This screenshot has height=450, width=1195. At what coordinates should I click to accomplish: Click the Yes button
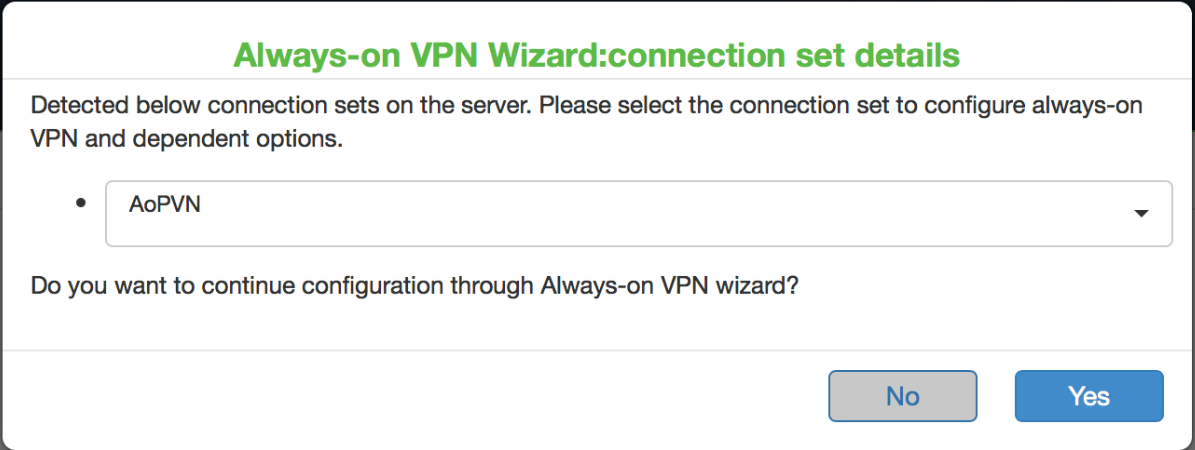coord(1089,396)
